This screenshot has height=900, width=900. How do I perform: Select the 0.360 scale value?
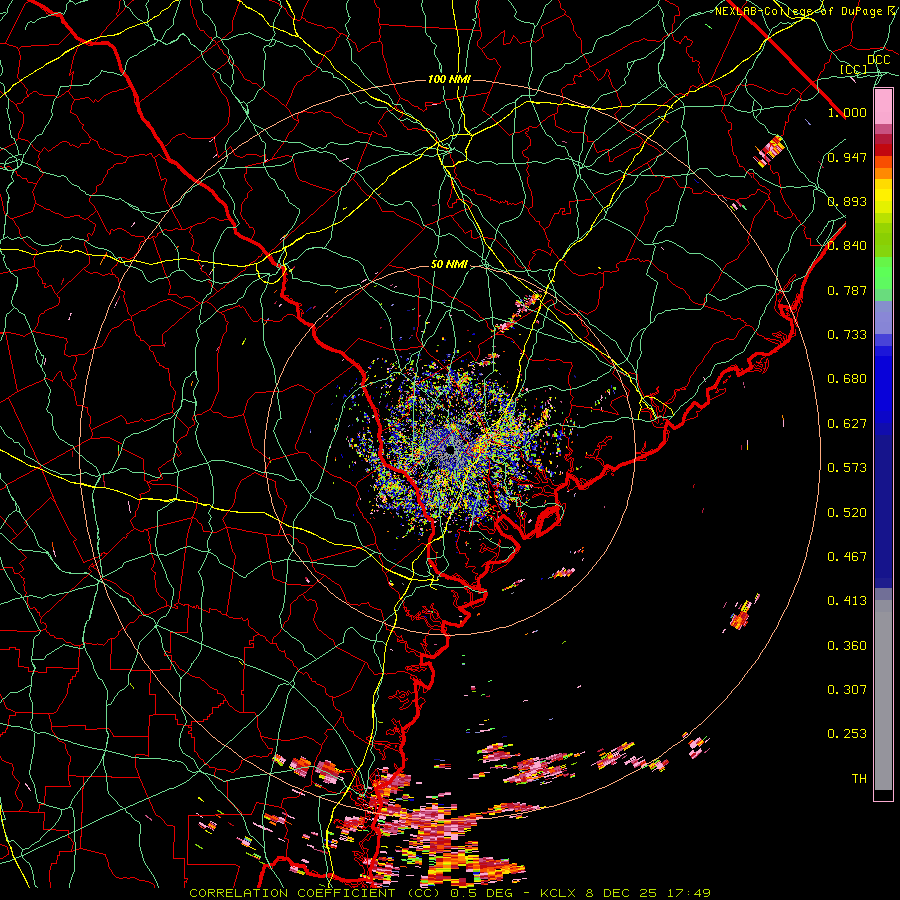pyautogui.click(x=847, y=646)
